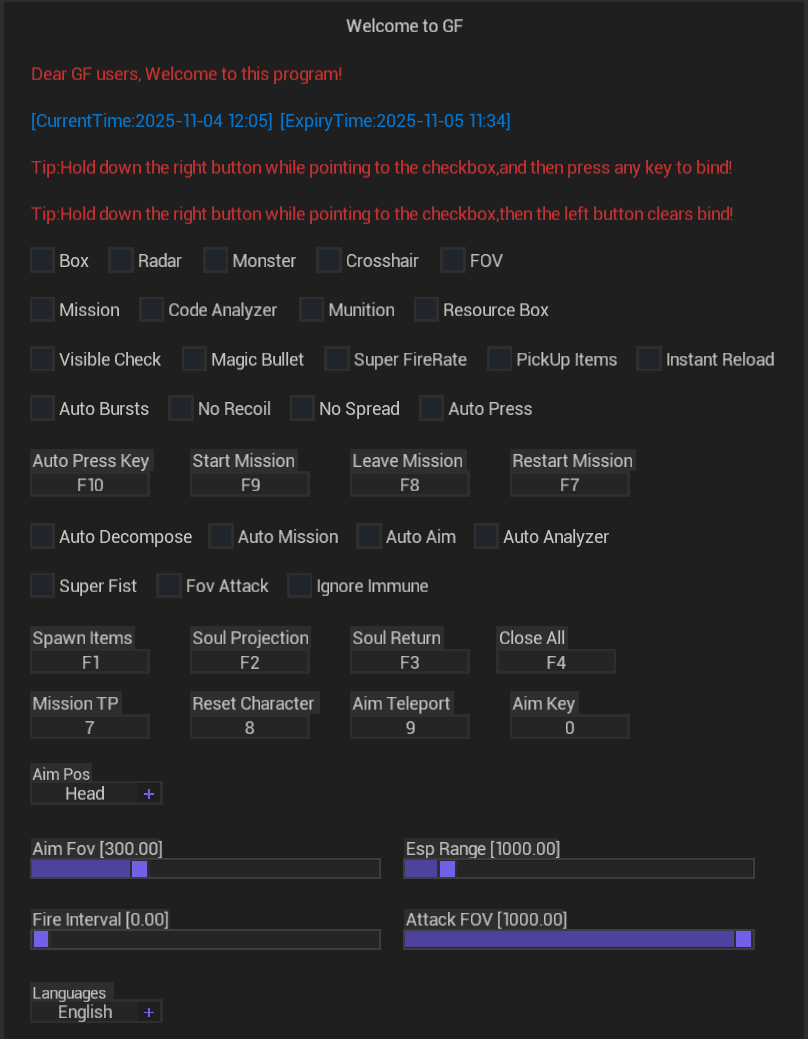
Task: Check the Crosshair option
Action: 329,261
